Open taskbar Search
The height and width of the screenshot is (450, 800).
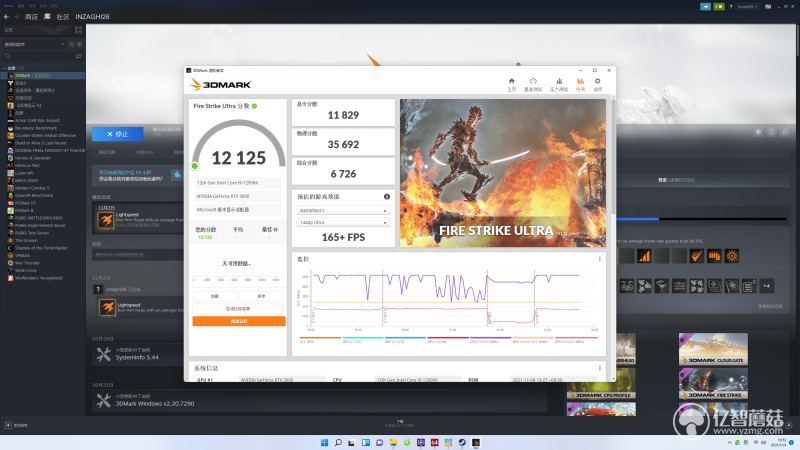coord(338,442)
